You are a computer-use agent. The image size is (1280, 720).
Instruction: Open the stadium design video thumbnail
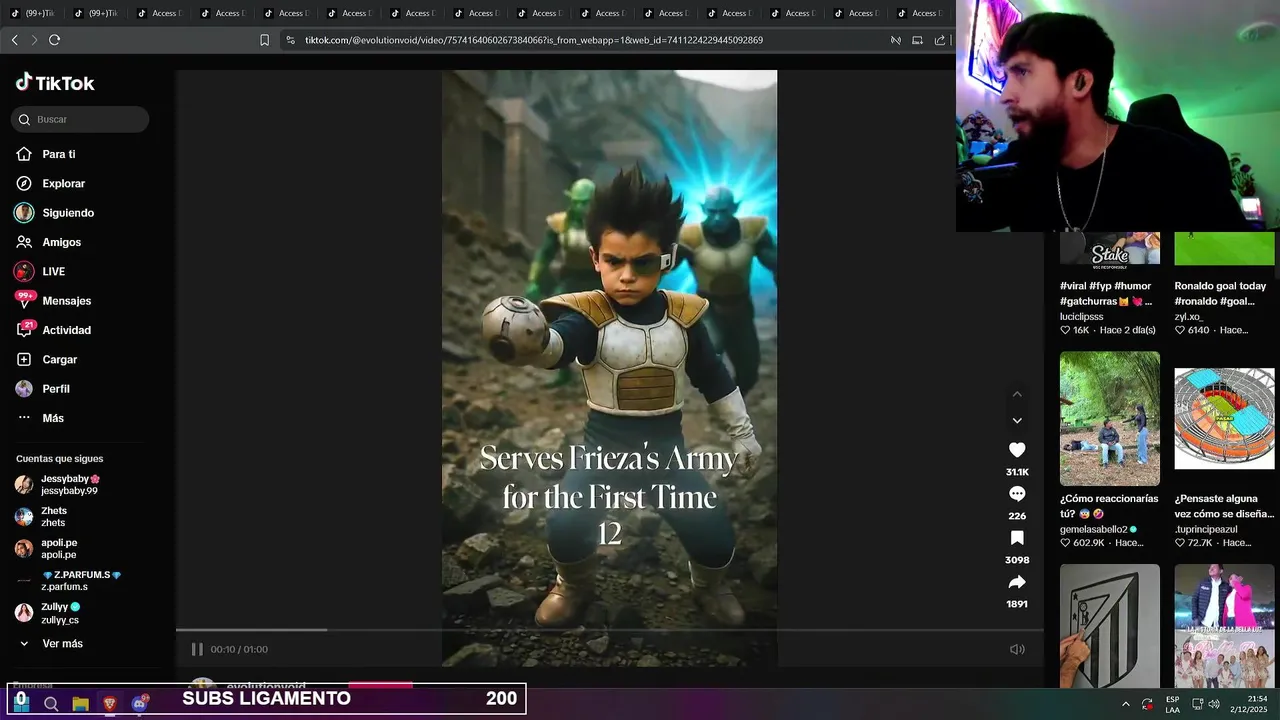1225,418
